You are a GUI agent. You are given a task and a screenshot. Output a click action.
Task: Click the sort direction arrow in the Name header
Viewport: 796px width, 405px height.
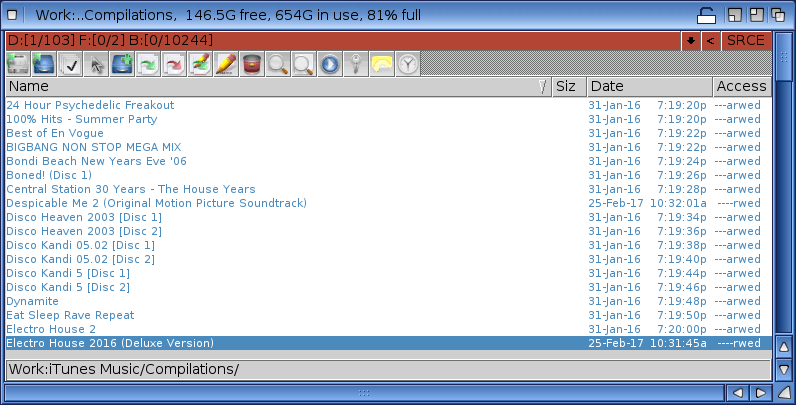click(542, 87)
